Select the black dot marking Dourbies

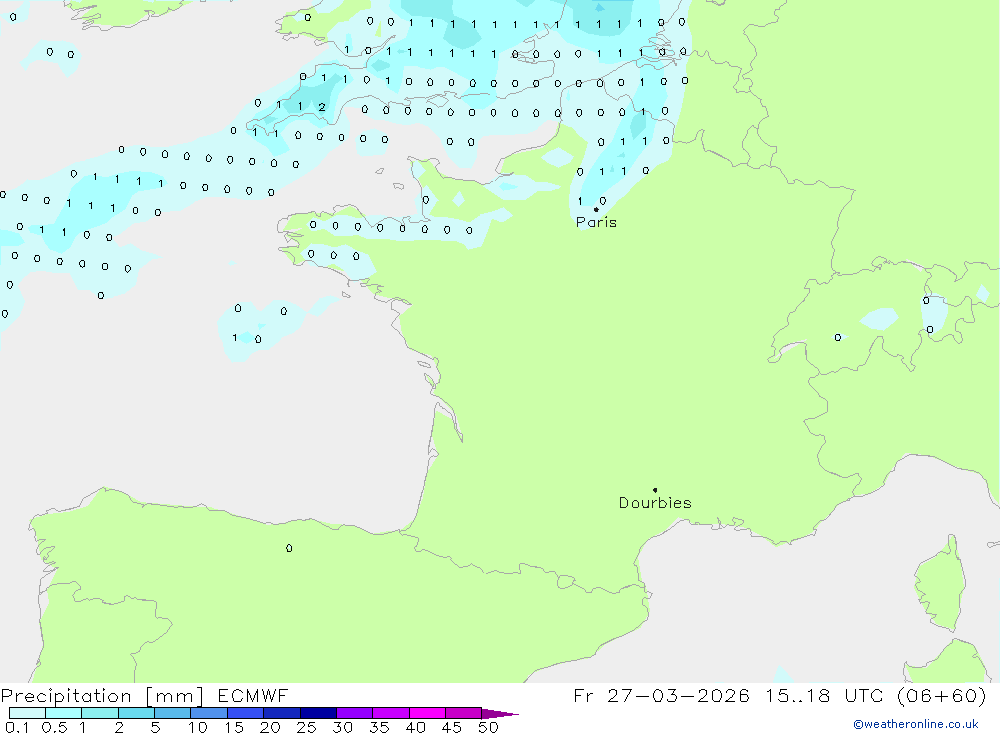click(x=655, y=490)
